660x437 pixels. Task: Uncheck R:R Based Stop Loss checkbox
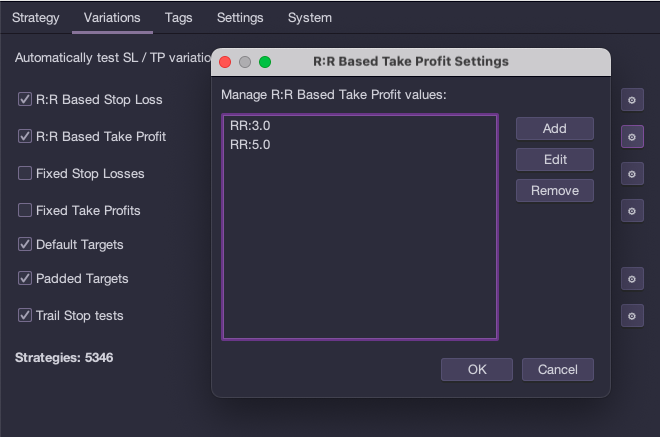pos(25,99)
